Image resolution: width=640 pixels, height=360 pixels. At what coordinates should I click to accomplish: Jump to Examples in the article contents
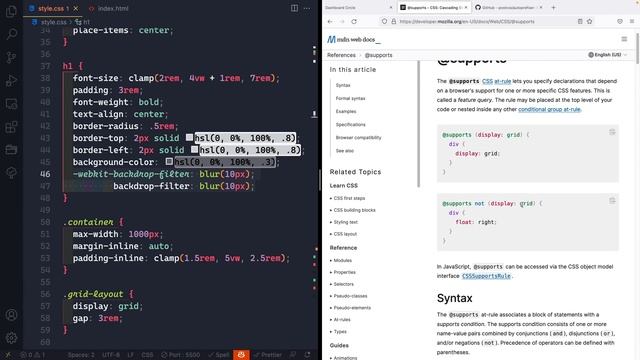(346, 111)
